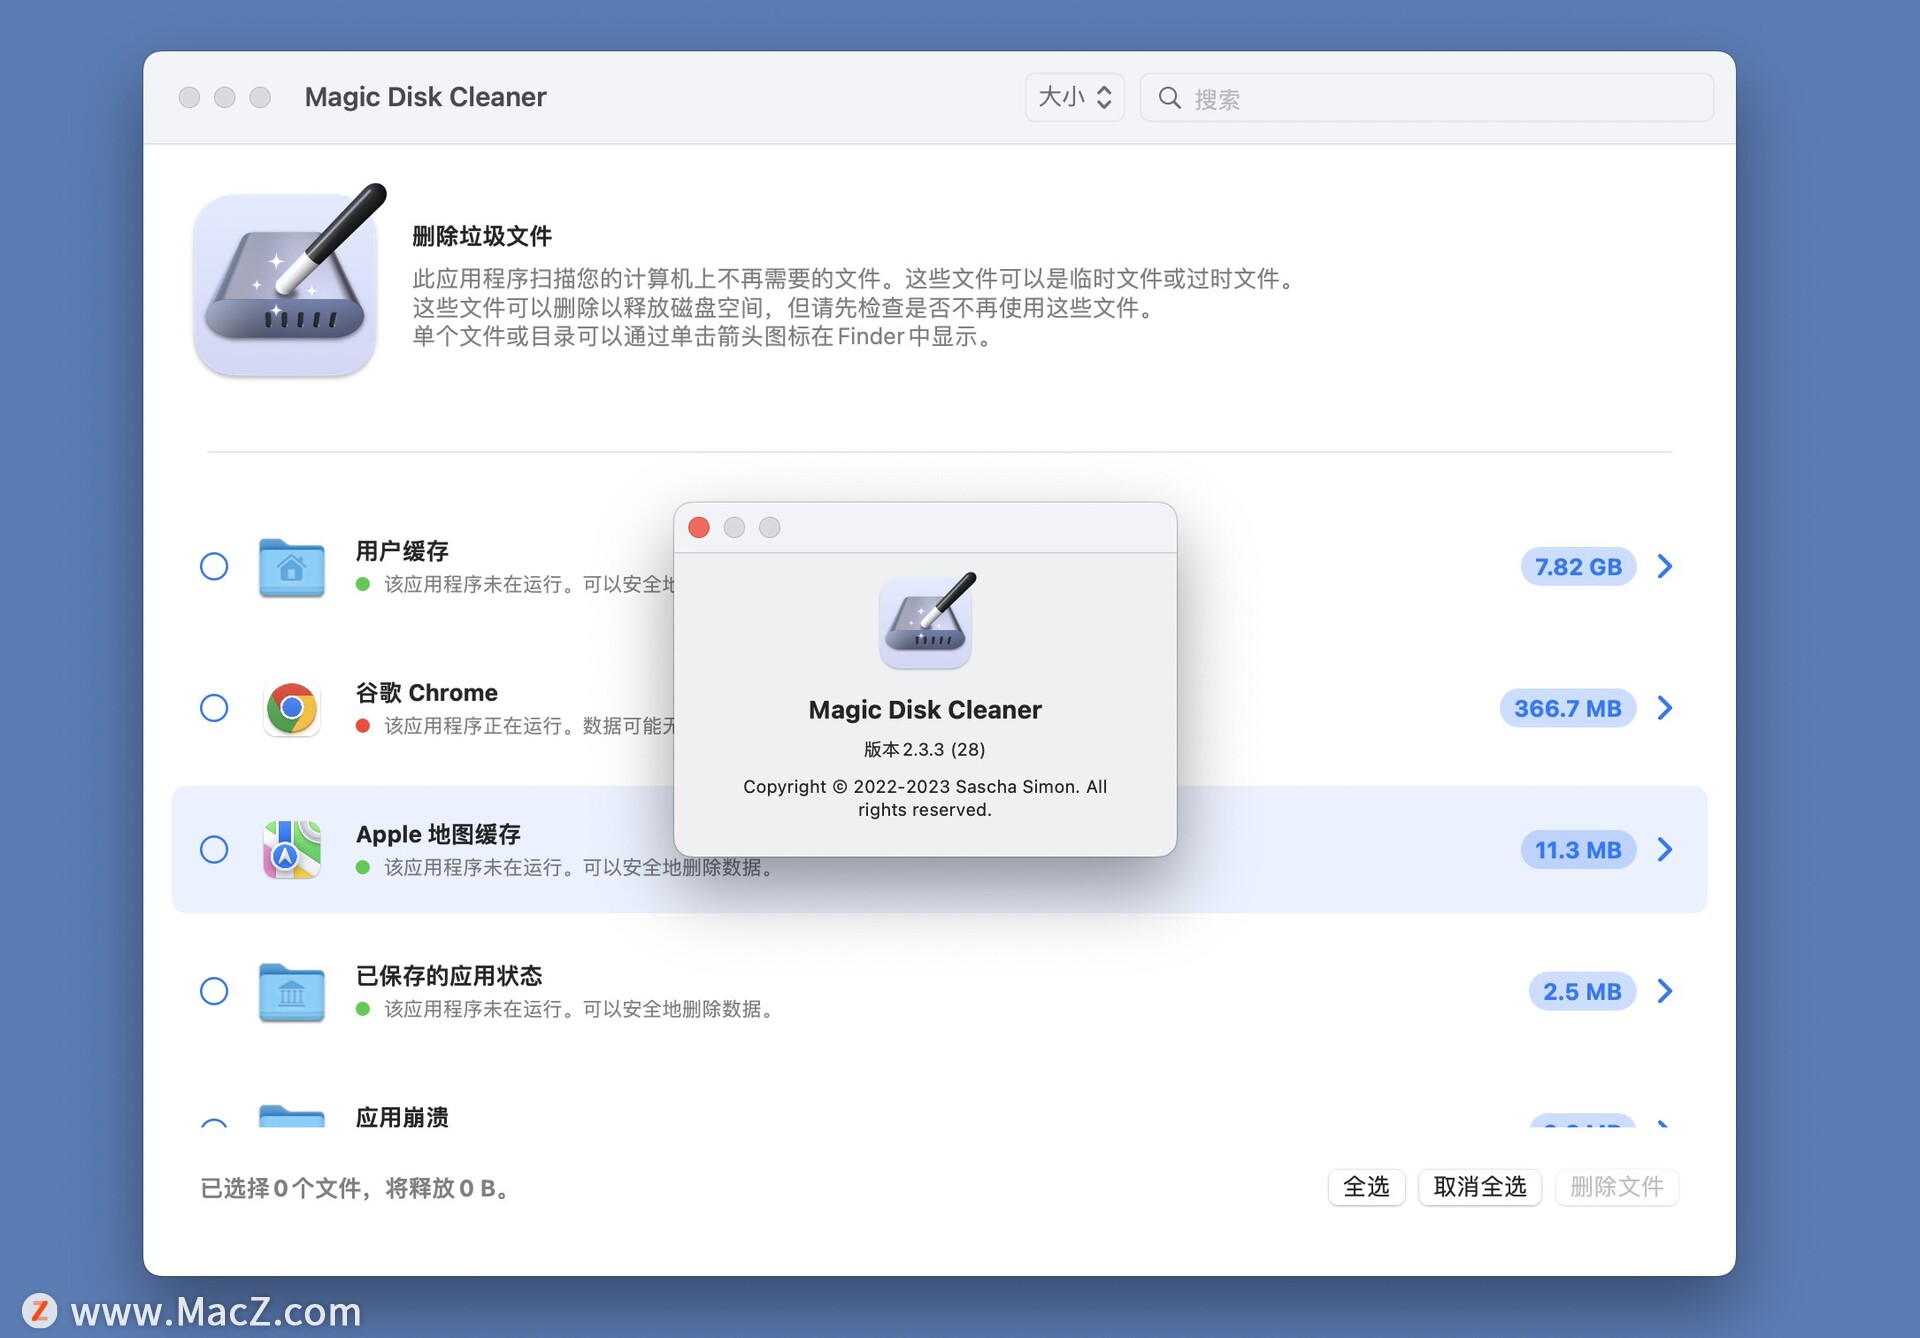The height and width of the screenshot is (1338, 1920).
Task: Click the 应用崩溃 folder icon
Action: pos(291,1120)
